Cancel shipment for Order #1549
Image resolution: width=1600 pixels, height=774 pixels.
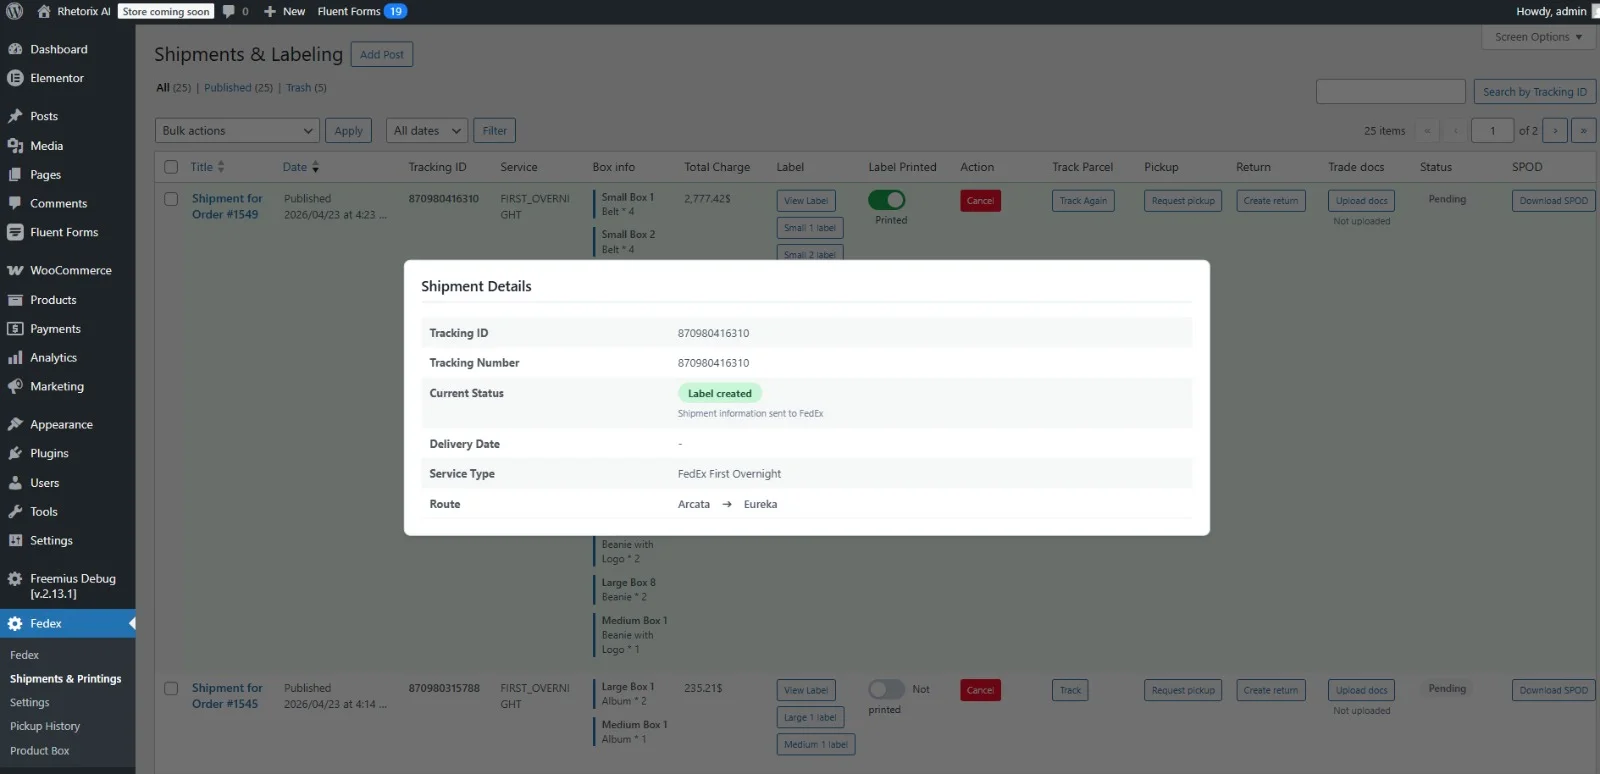(x=980, y=201)
